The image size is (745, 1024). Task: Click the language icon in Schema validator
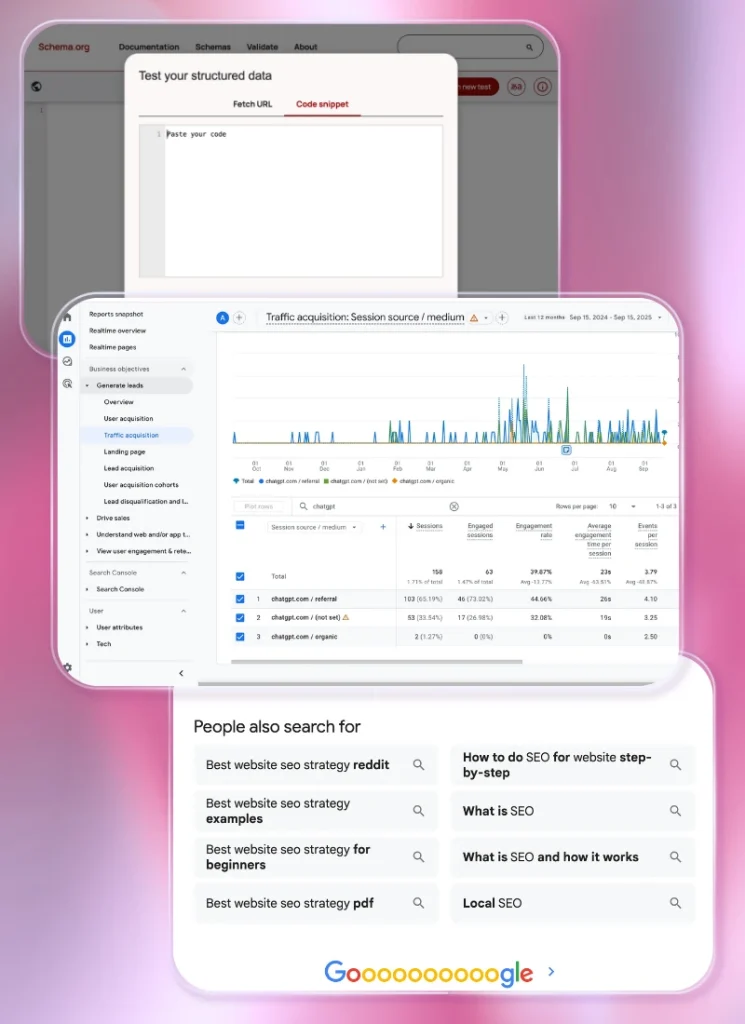[516, 86]
